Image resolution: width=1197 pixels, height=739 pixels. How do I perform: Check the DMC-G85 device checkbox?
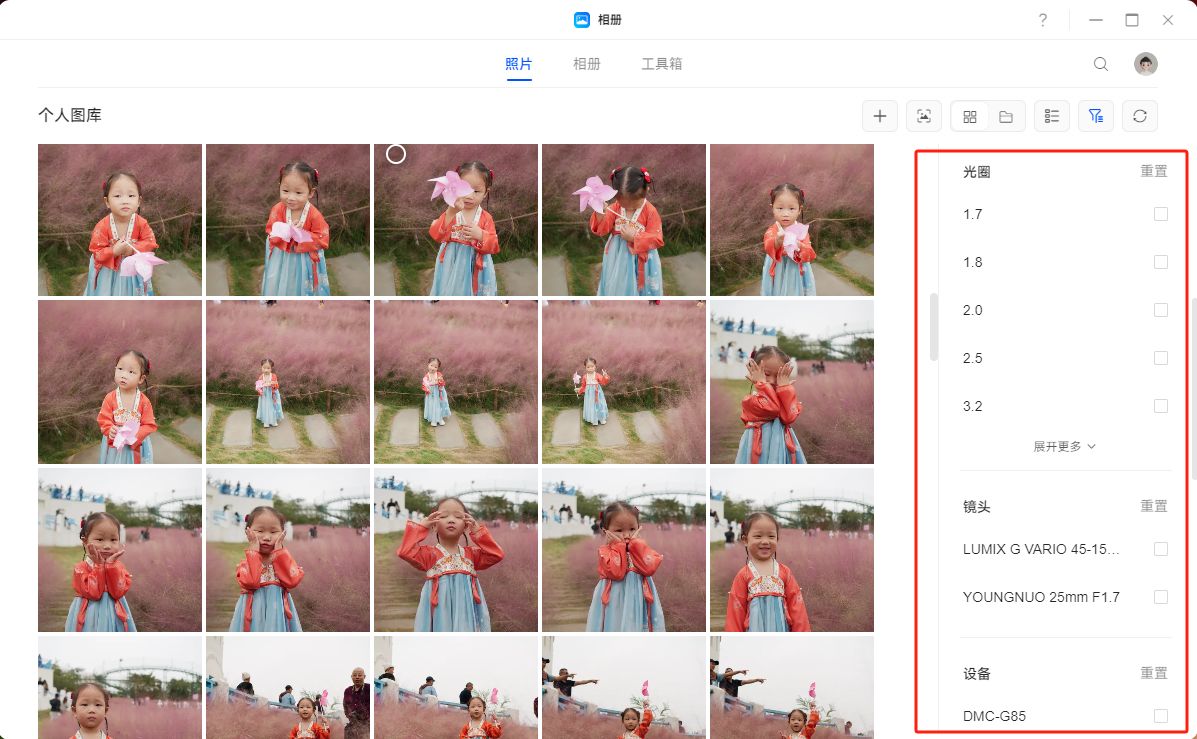[1160, 716]
